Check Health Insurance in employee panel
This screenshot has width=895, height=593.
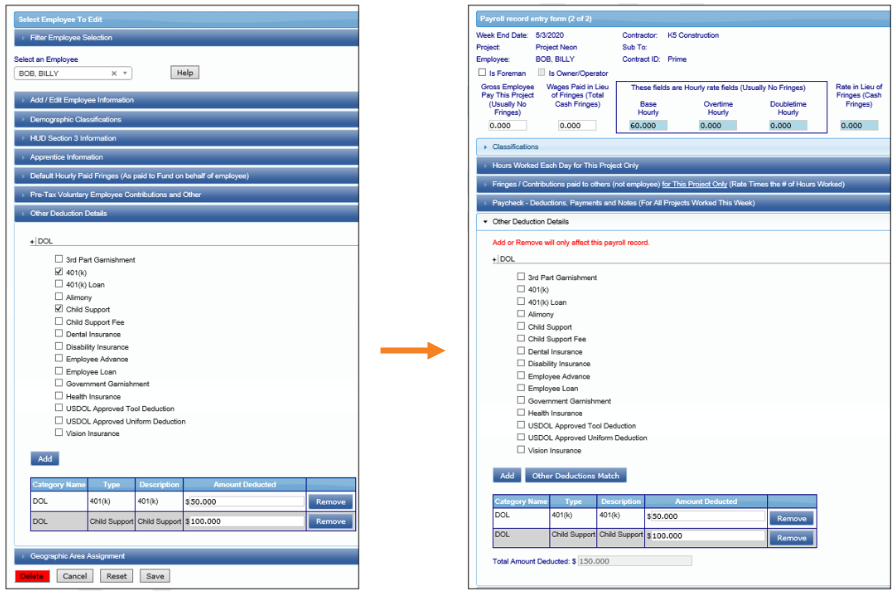click(59, 396)
